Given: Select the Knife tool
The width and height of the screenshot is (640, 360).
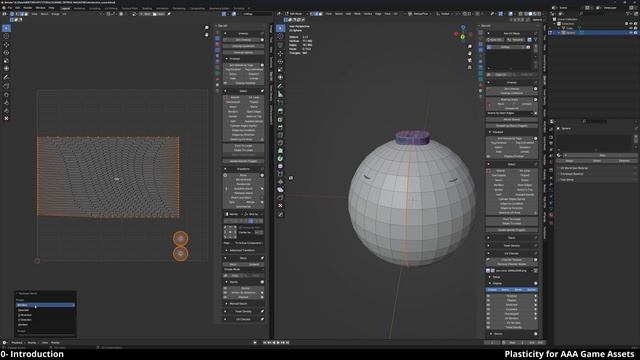Looking at the screenshot, I should (280, 143).
